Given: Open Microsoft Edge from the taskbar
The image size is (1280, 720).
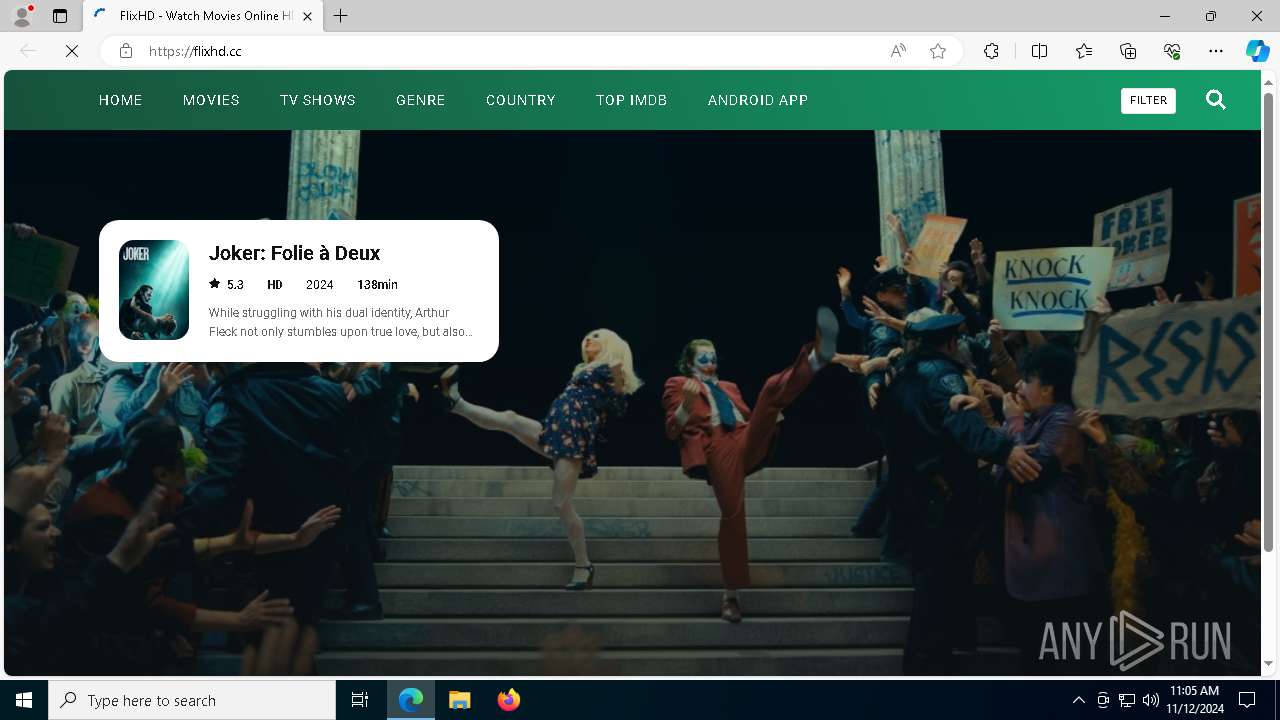Looking at the screenshot, I should pyautogui.click(x=411, y=700).
